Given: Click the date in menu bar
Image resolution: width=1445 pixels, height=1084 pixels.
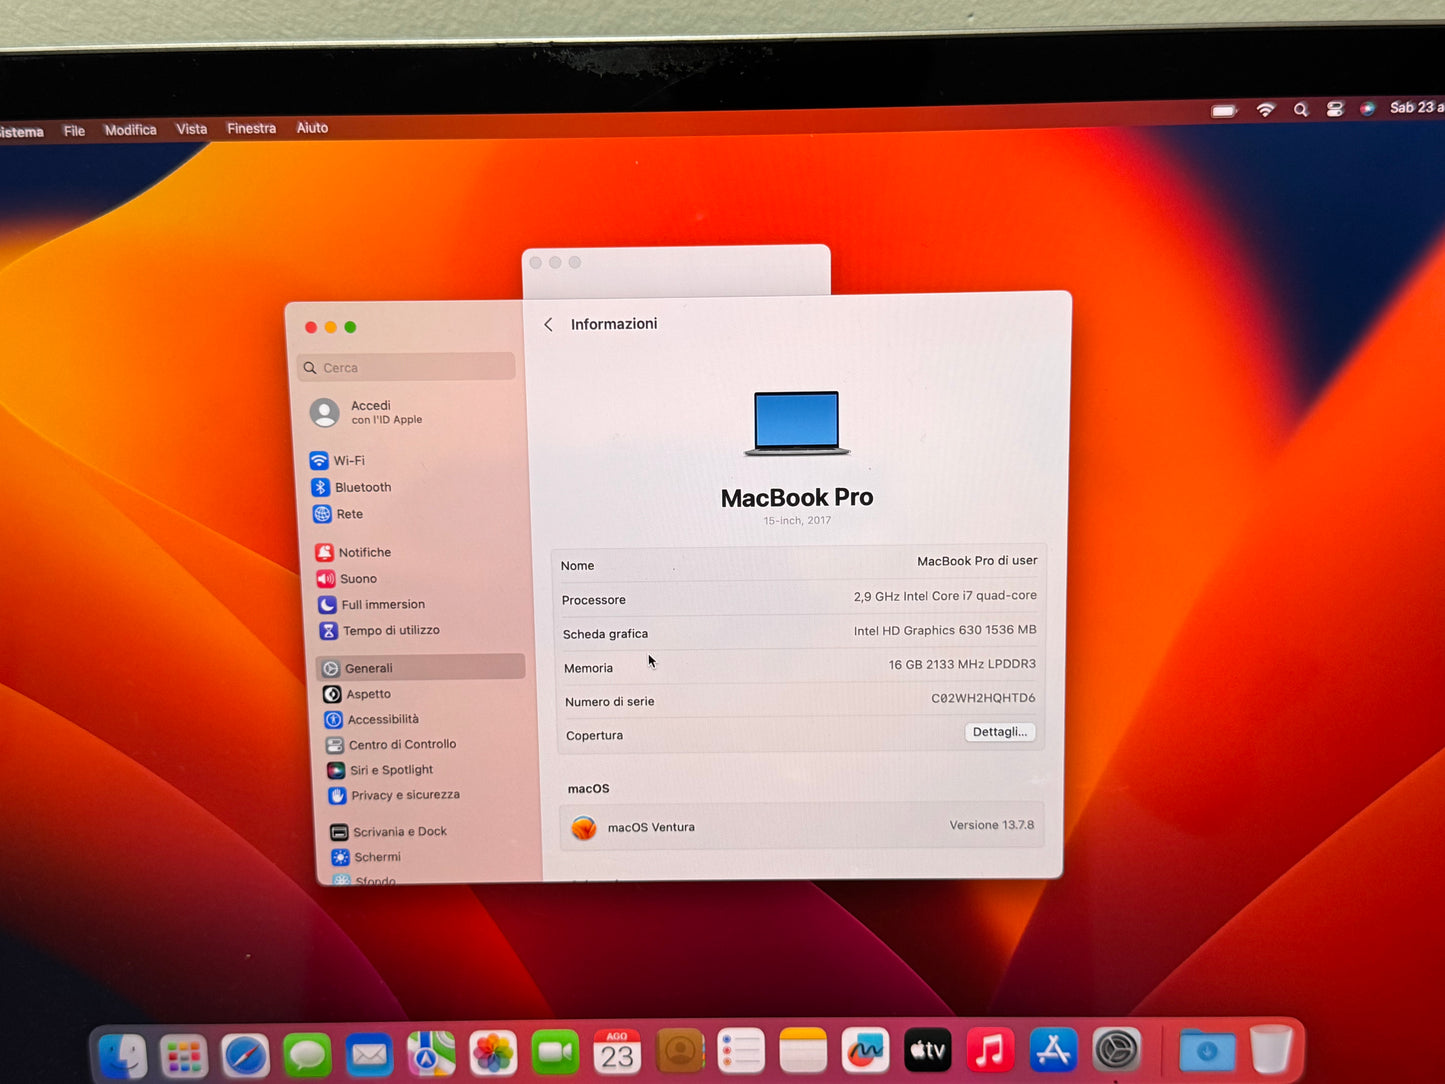Looking at the screenshot, I should pos(1416,107).
